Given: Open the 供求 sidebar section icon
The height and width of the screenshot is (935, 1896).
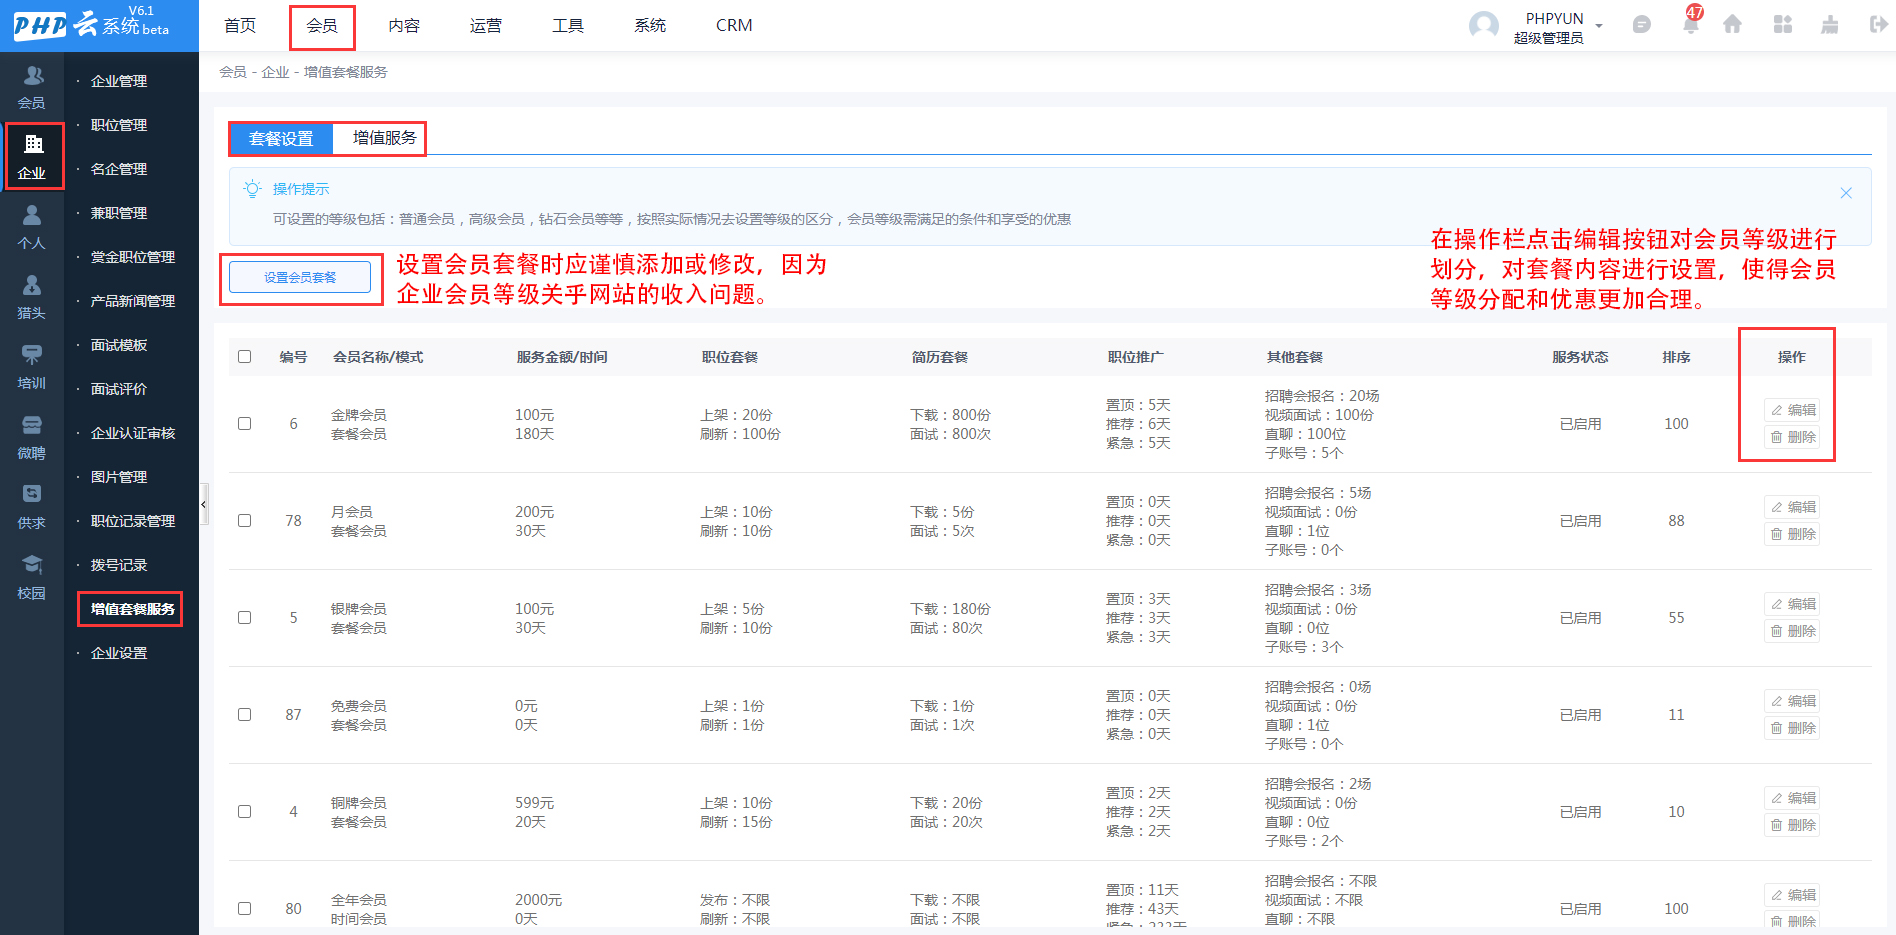Looking at the screenshot, I should coord(32,494).
